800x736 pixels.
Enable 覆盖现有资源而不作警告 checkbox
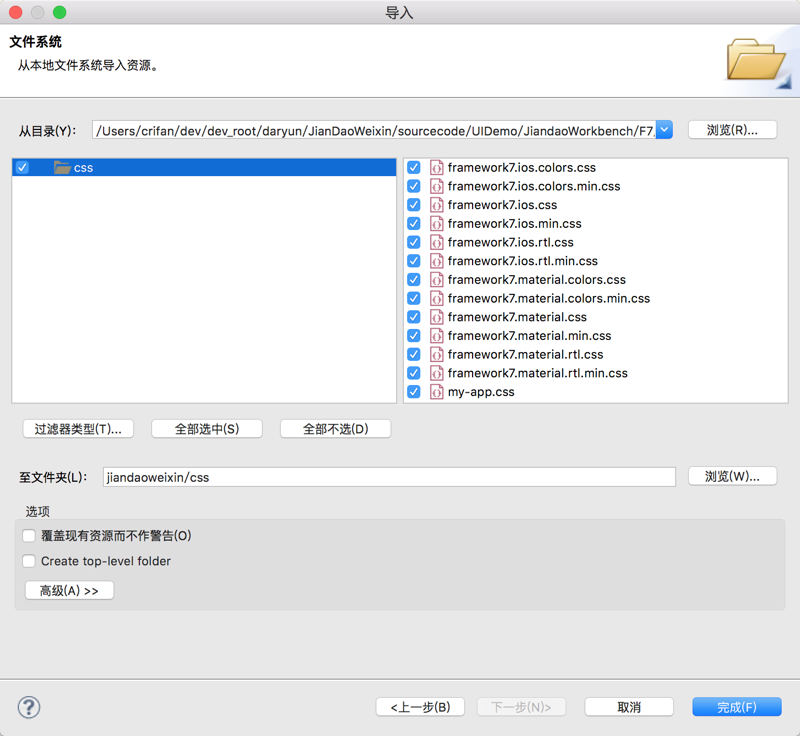pyautogui.click(x=29, y=536)
